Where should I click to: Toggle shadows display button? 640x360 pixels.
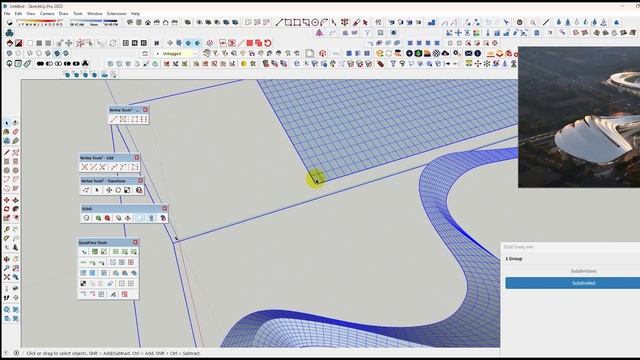tap(9, 22)
